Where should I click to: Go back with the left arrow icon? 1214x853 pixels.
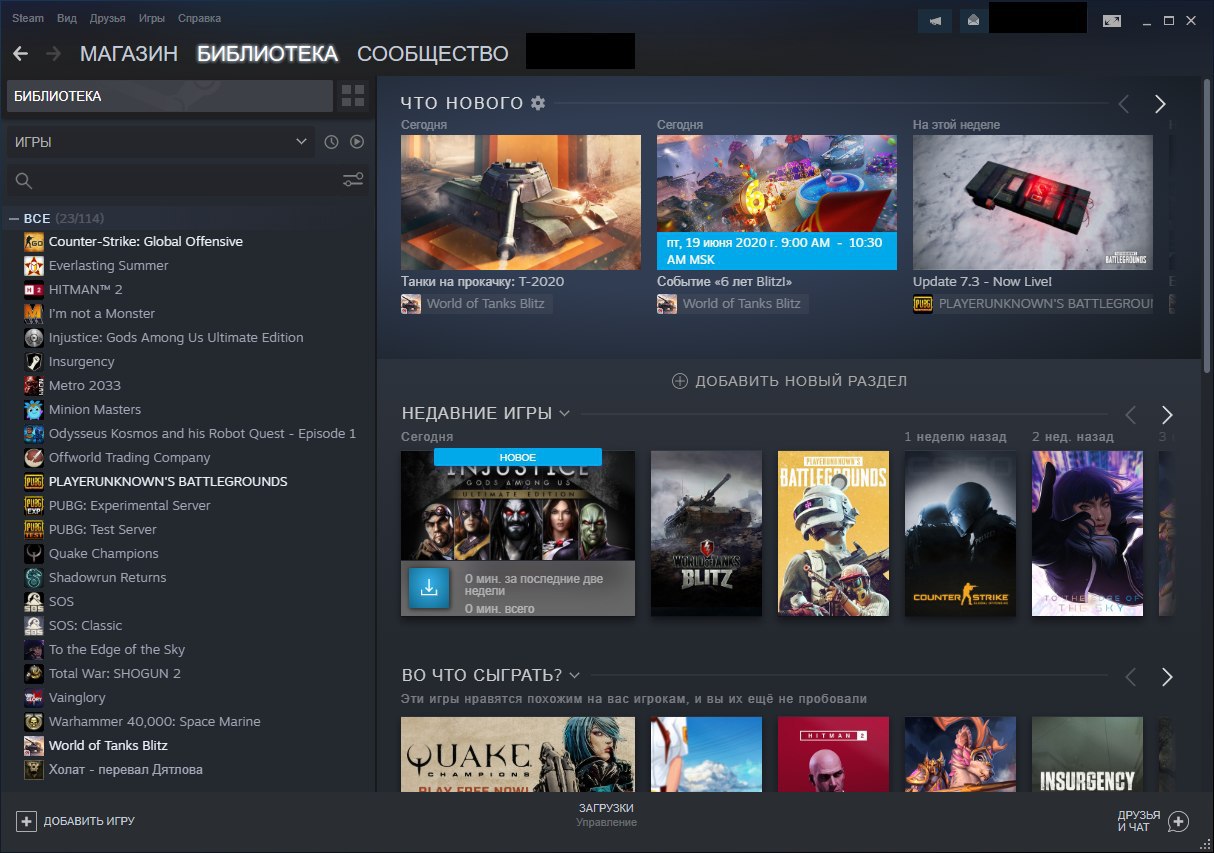coord(20,54)
